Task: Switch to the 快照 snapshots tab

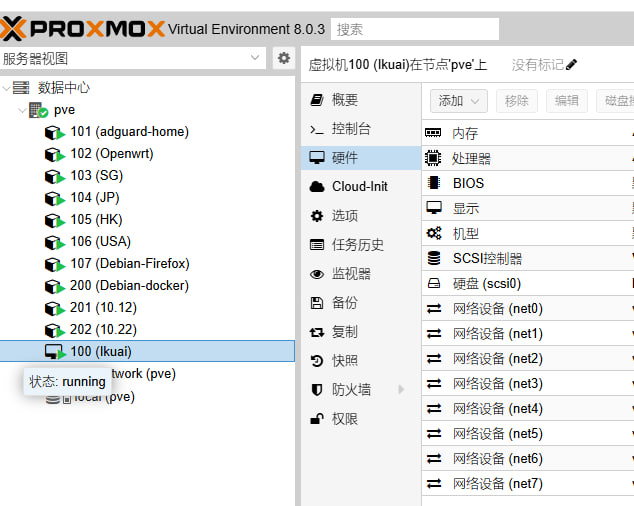Action: pyautogui.click(x=344, y=360)
